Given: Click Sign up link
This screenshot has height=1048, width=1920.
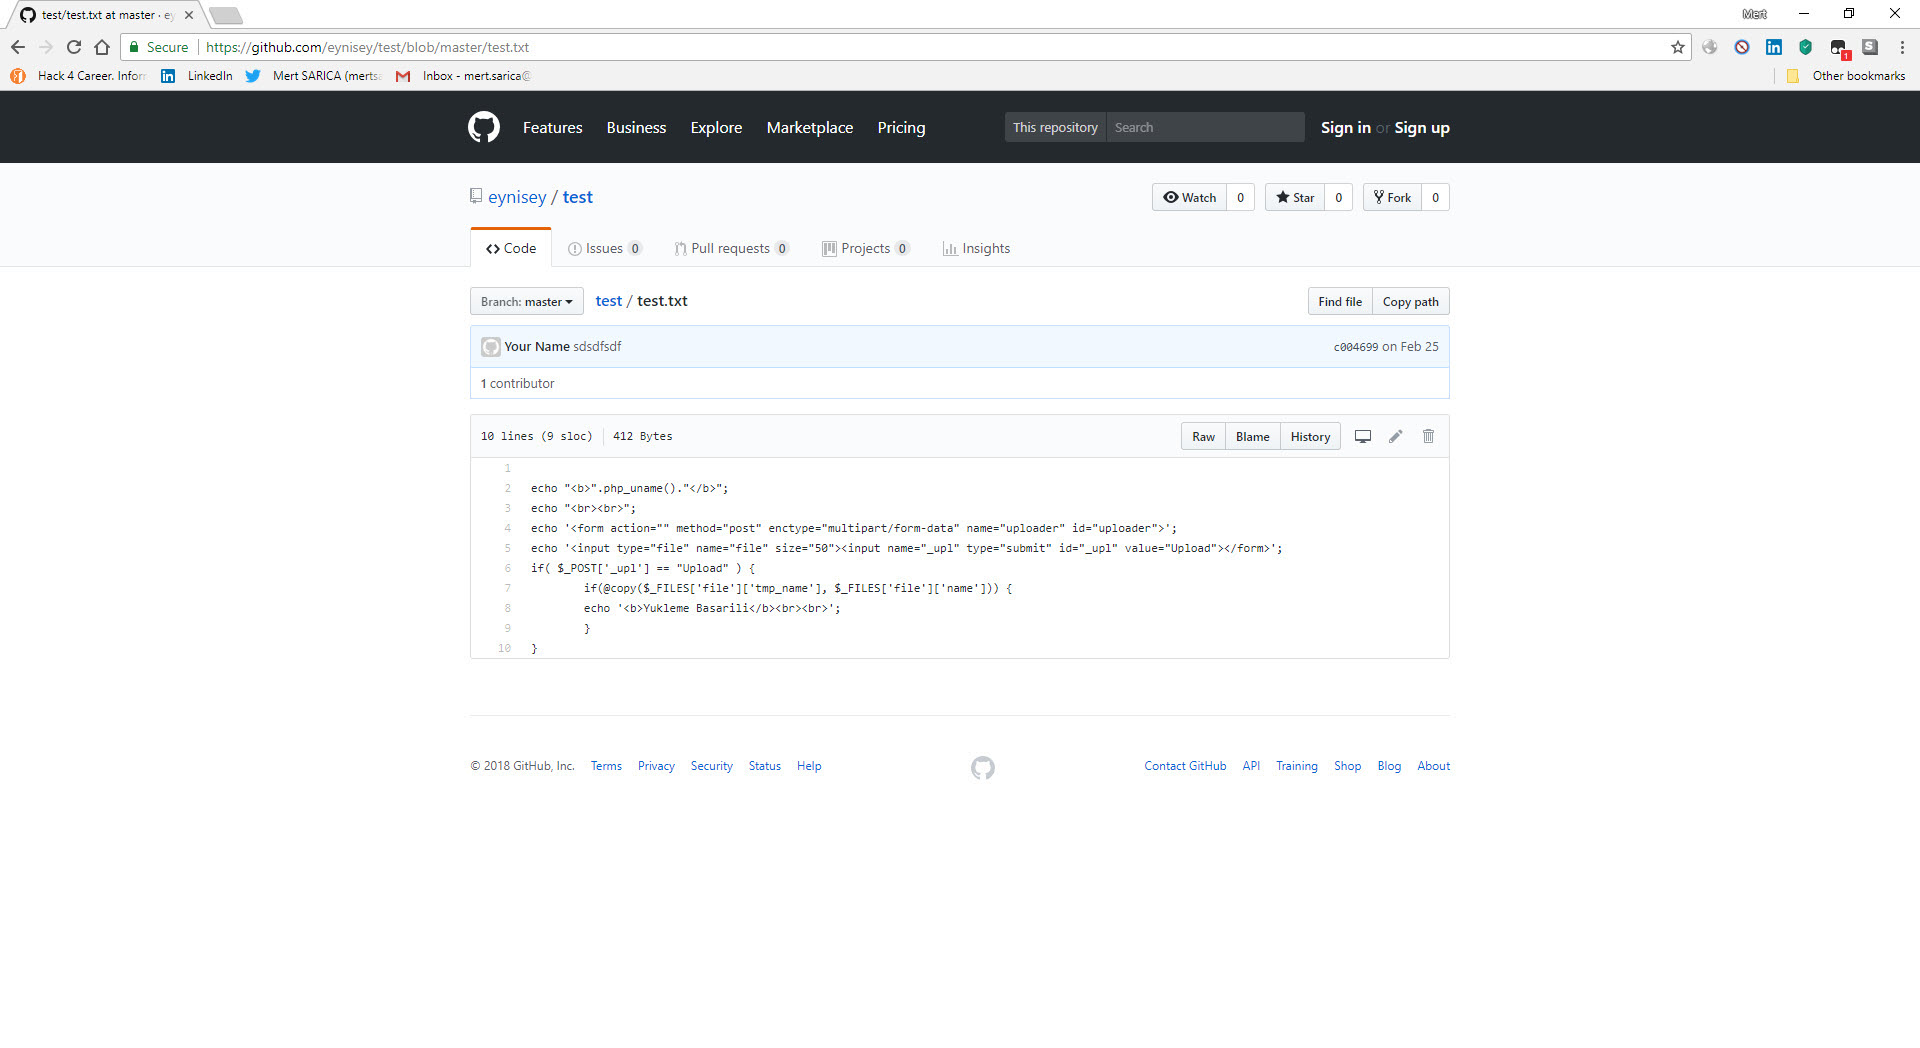Looking at the screenshot, I should (x=1421, y=127).
